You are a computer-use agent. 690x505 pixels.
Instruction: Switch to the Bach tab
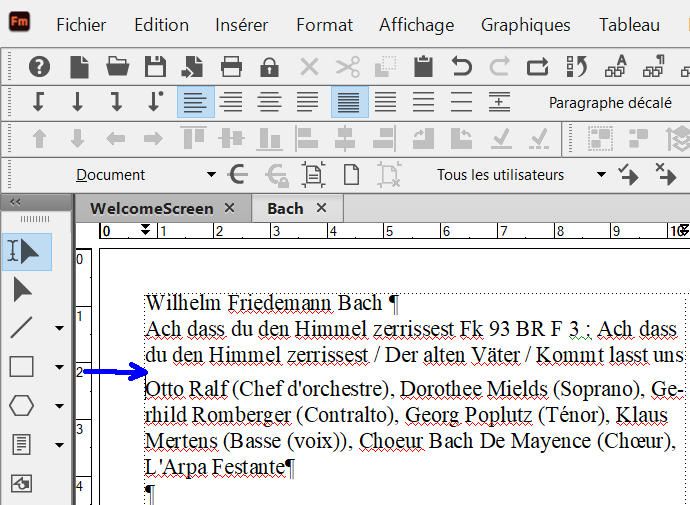pyautogui.click(x=285, y=209)
